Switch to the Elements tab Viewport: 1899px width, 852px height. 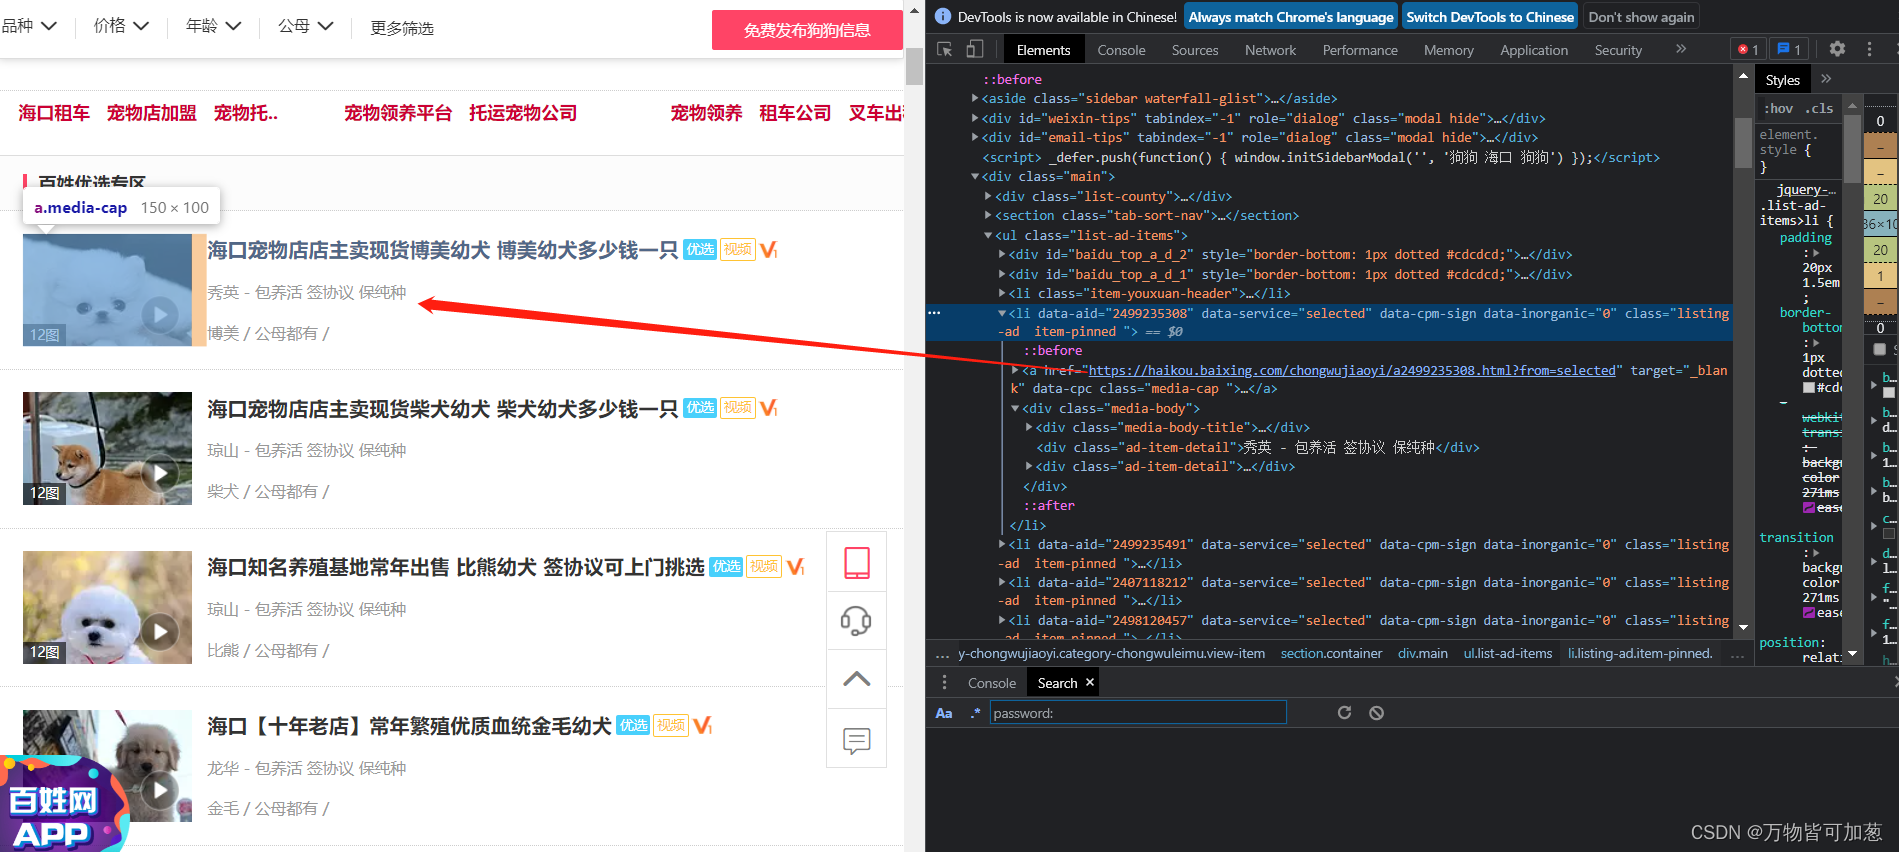pyautogui.click(x=1043, y=50)
